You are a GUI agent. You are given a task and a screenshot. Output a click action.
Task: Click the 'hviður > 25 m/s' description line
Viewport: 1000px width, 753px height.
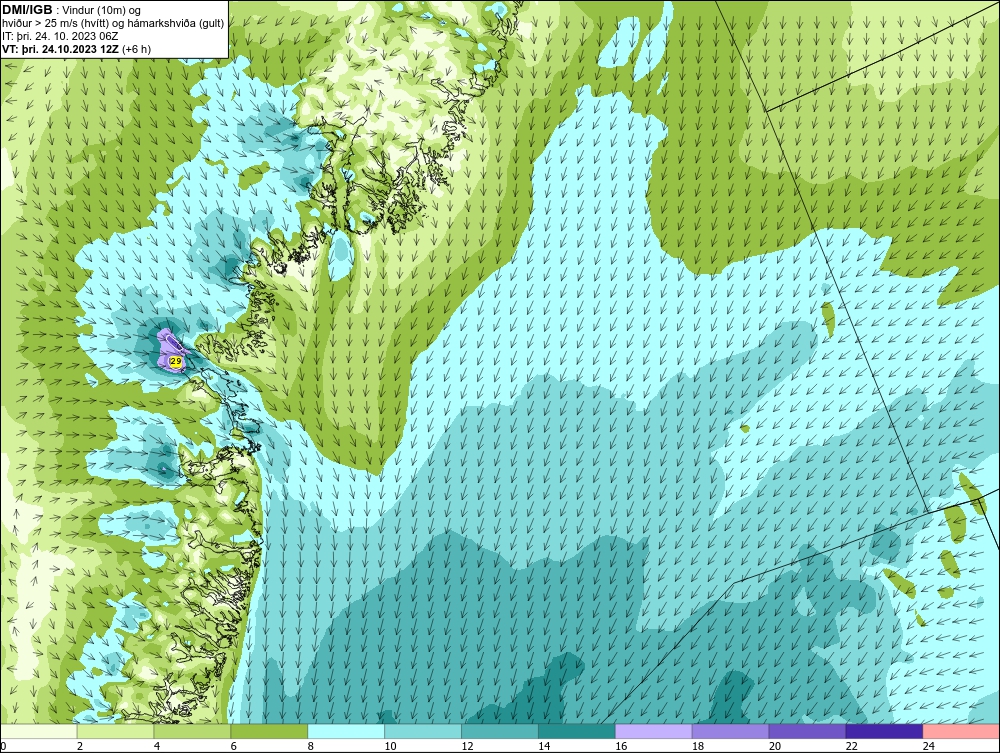113,24
